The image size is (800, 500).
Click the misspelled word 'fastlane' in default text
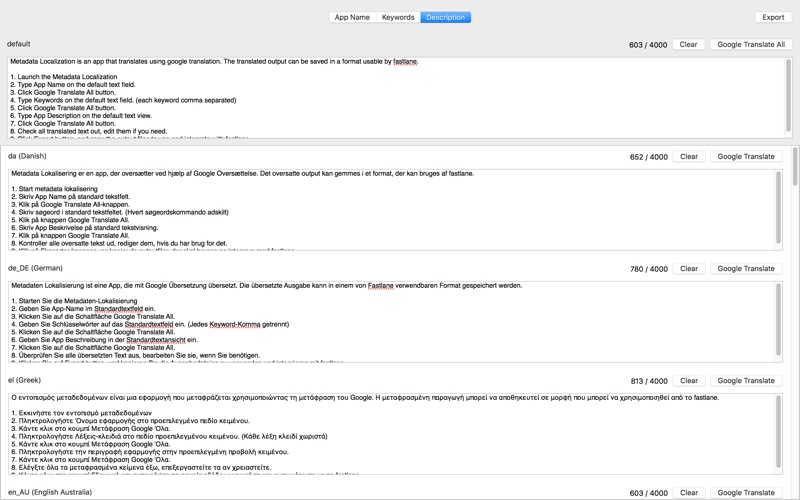tap(406, 62)
